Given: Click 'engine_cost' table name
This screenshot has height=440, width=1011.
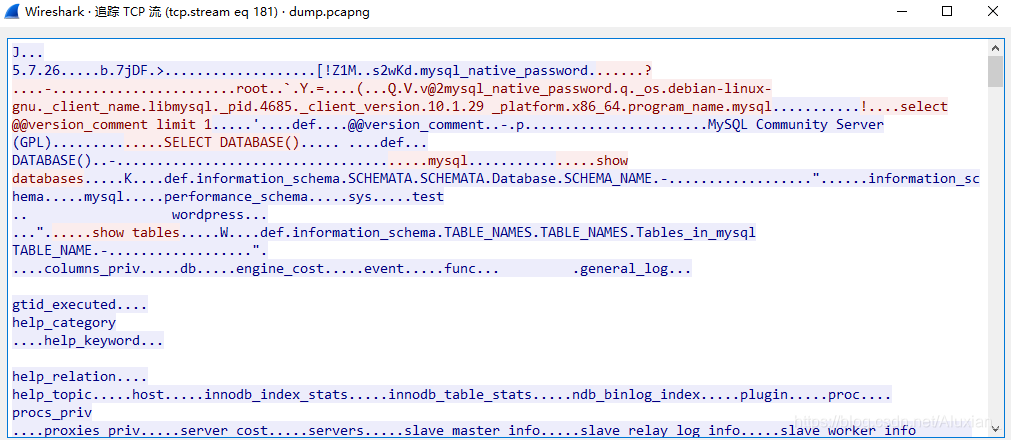Looking at the screenshot, I should (279, 269).
